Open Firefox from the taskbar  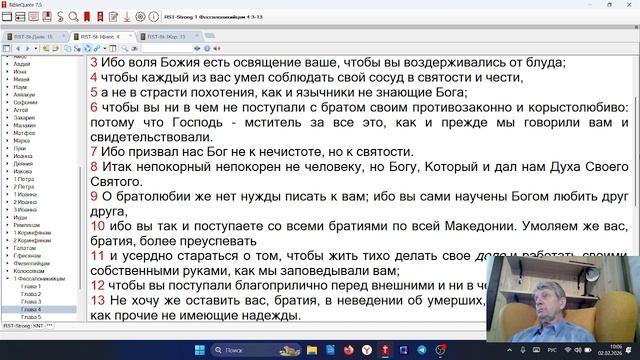(x=349, y=350)
